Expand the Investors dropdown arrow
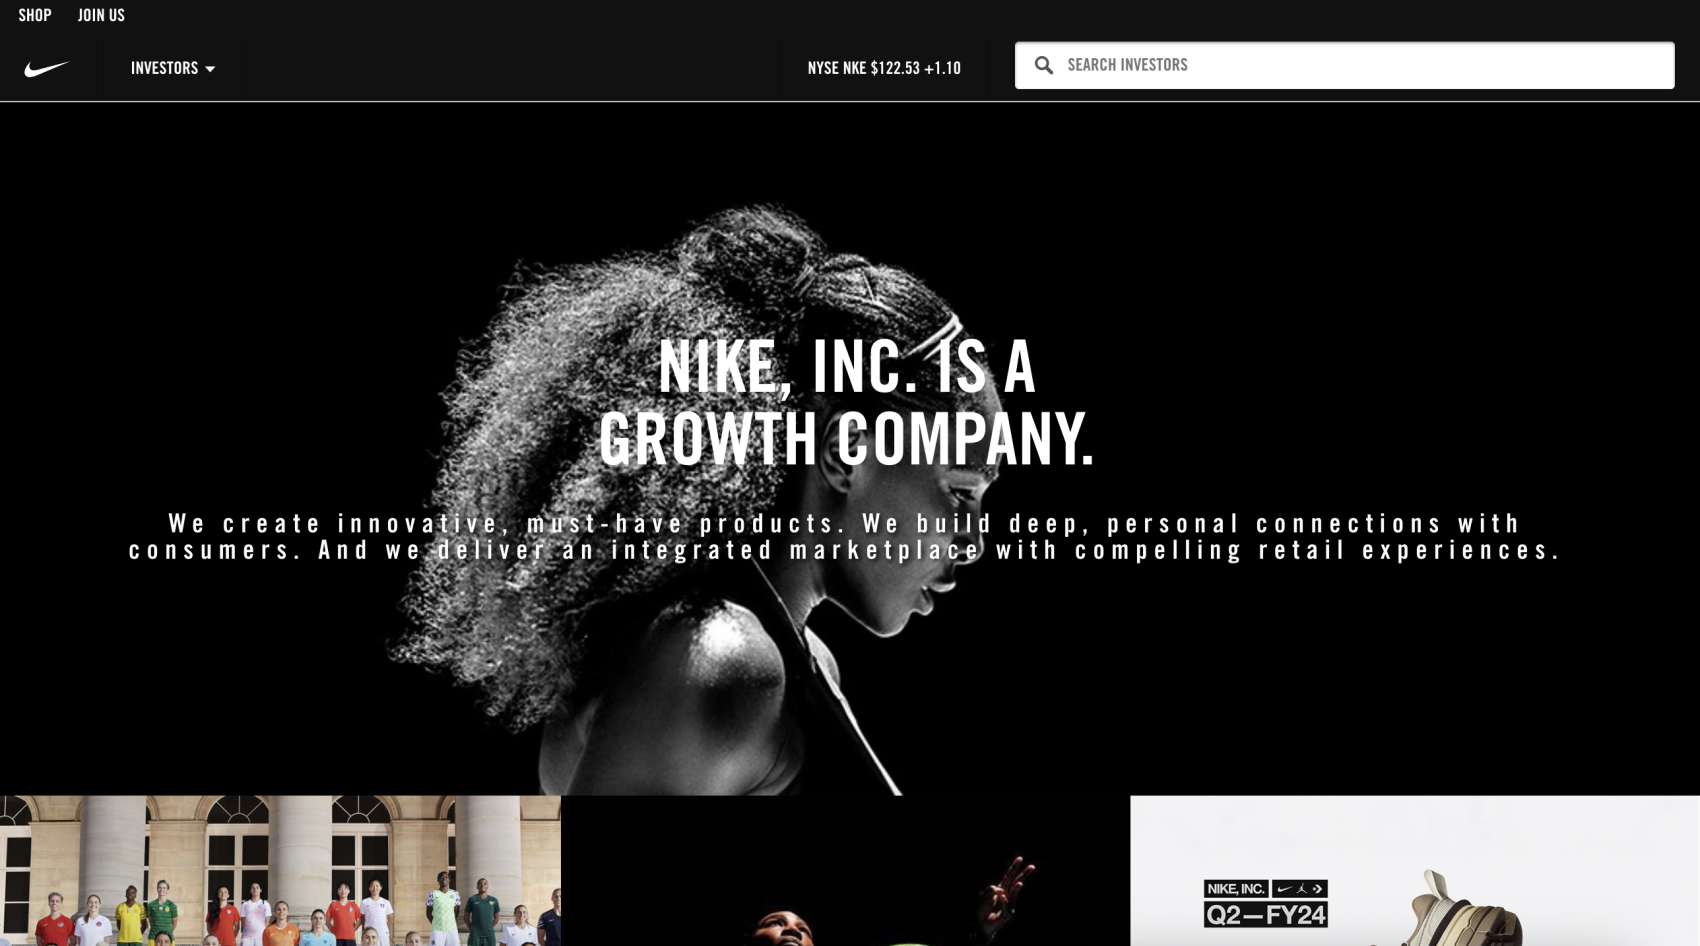 pos(210,69)
